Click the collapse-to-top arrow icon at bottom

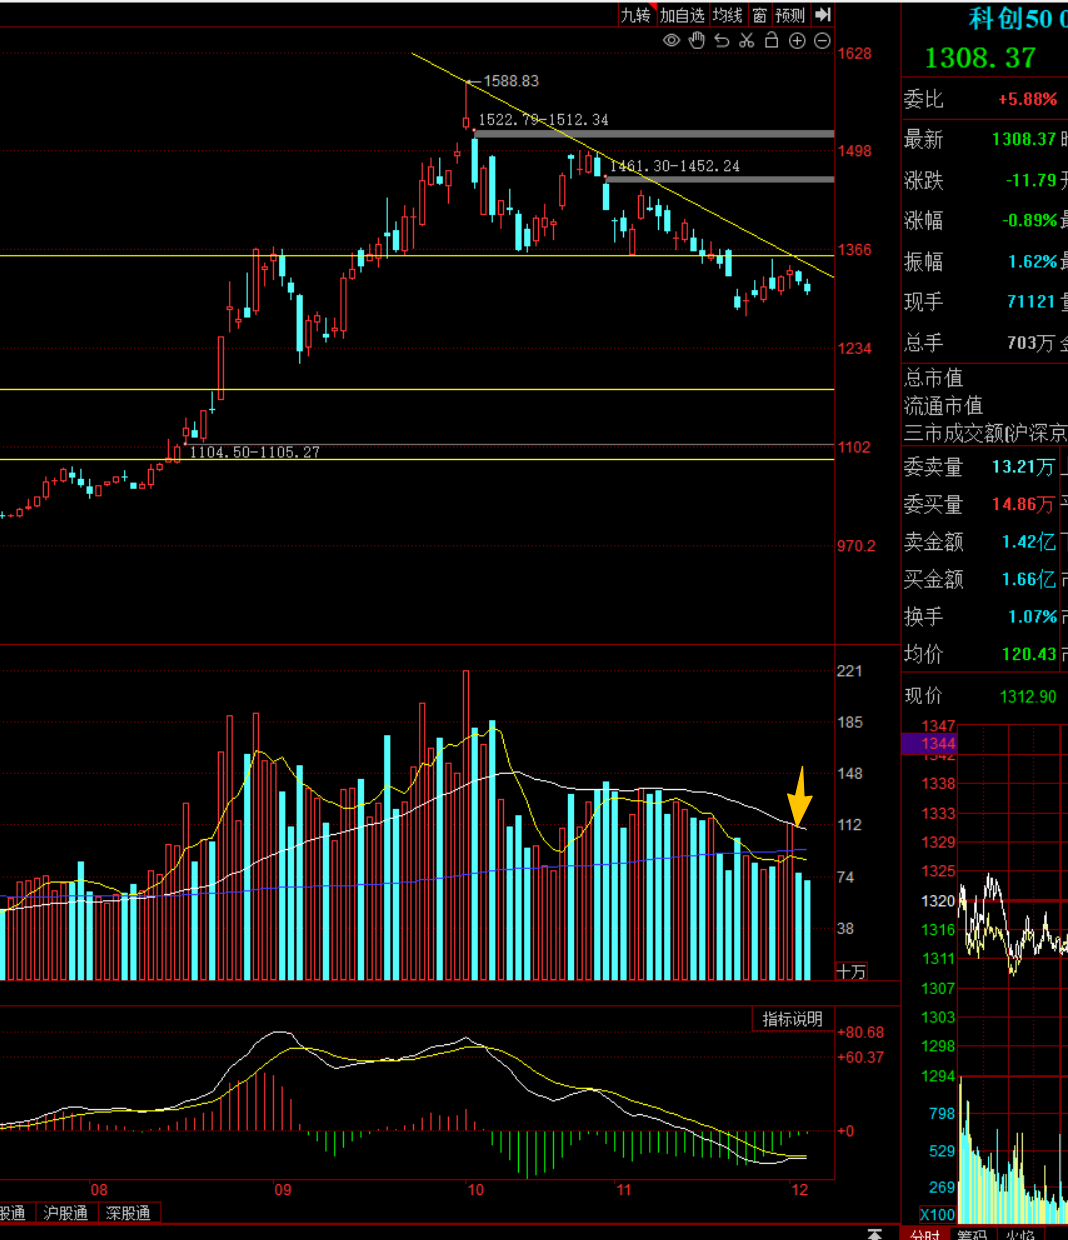[875, 1233]
